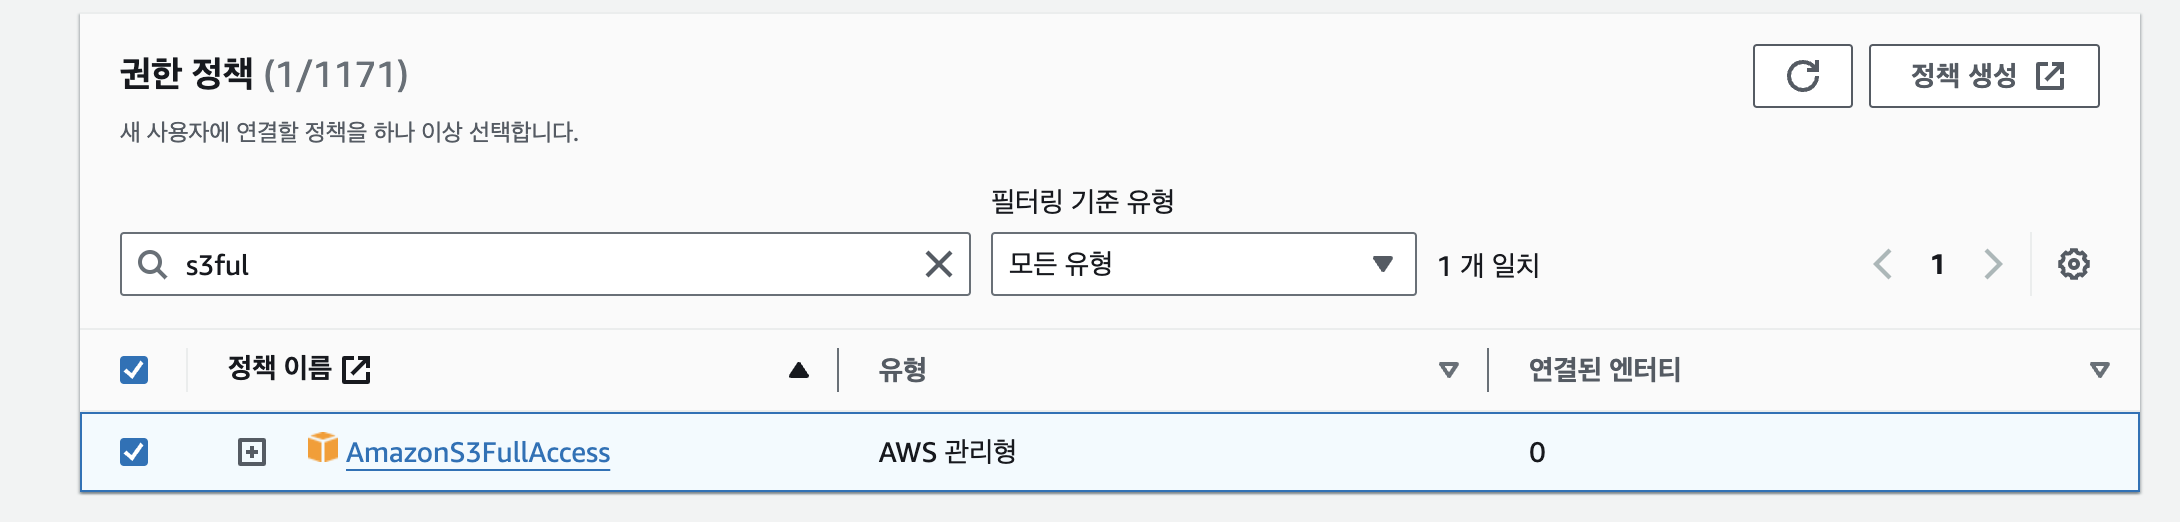The height and width of the screenshot is (522, 2180).
Task: Click the refresh policies button
Action: pyautogui.click(x=1802, y=76)
